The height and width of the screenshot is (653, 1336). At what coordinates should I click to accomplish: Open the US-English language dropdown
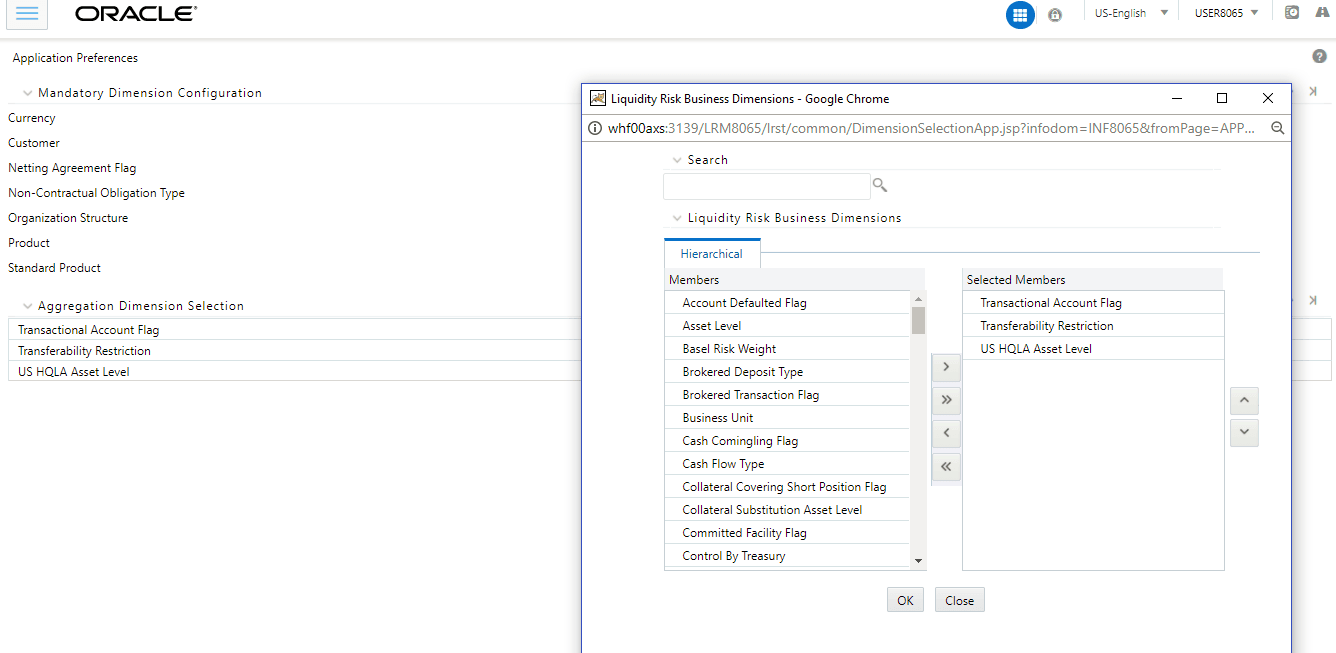(1131, 13)
